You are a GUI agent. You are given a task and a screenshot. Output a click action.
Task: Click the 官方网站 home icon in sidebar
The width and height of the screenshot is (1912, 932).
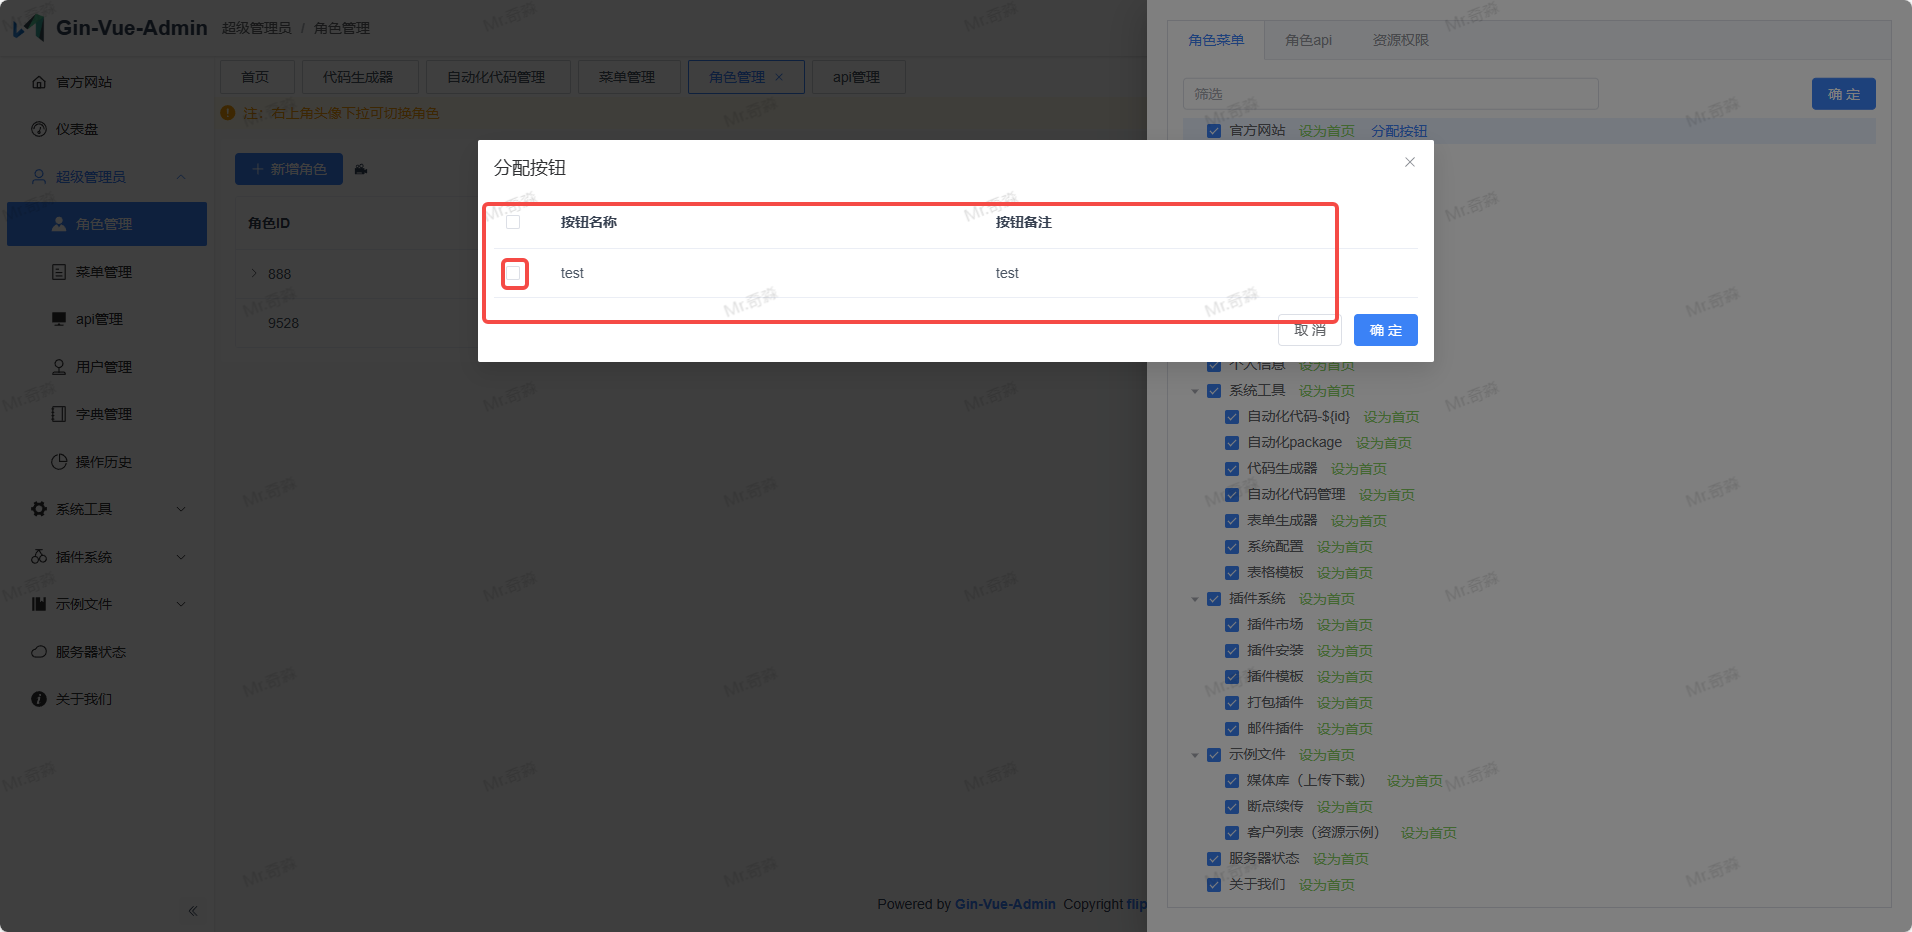pyautogui.click(x=39, y=82)
